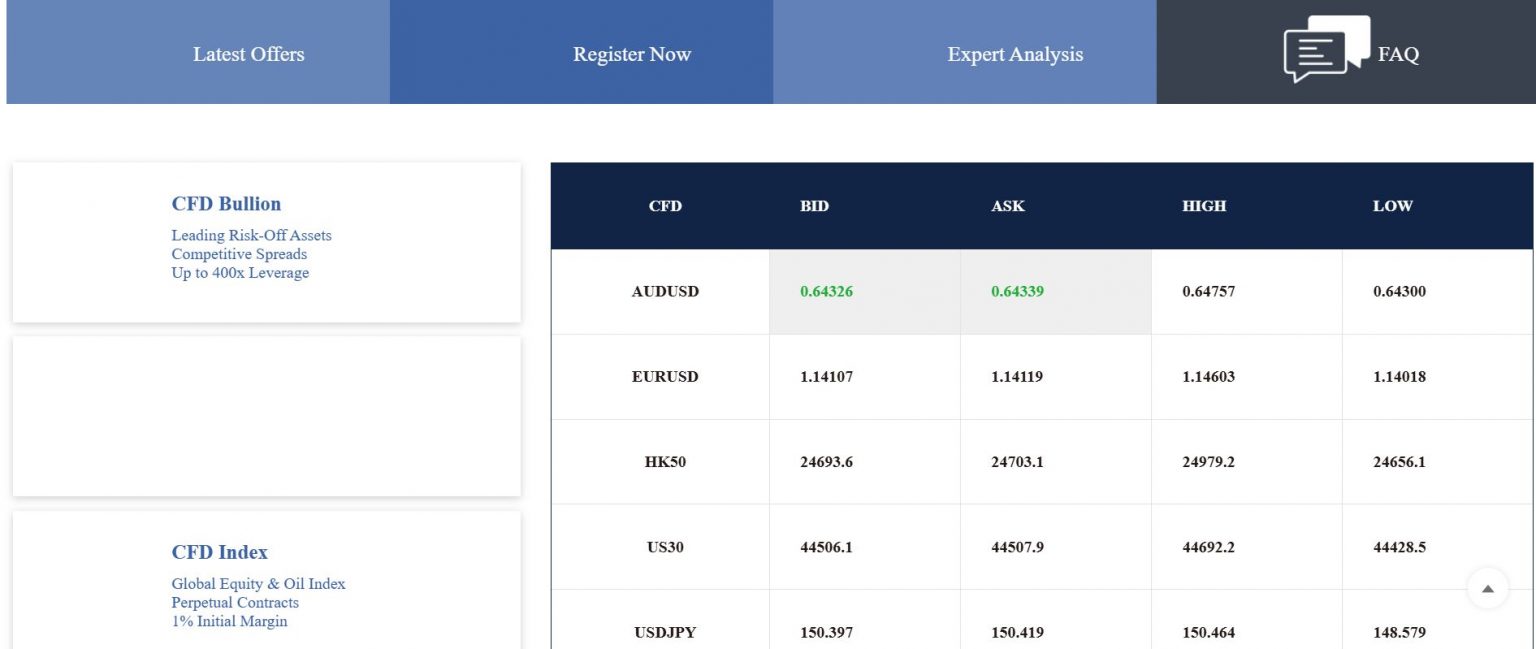Image resolution: width=1536 pixels, height=649 pixels.
Task: Open the FAQ text link
Action: 1398,54
